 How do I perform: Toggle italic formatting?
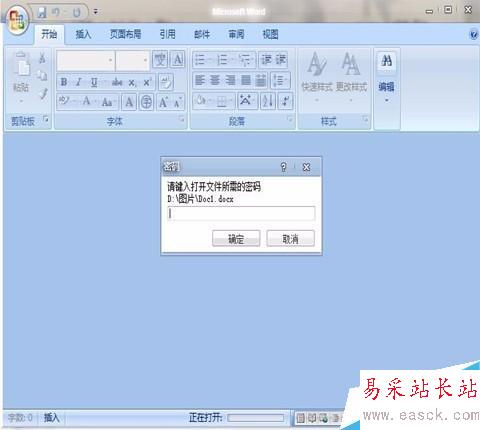pyautogui.click(x=79, y=82)
